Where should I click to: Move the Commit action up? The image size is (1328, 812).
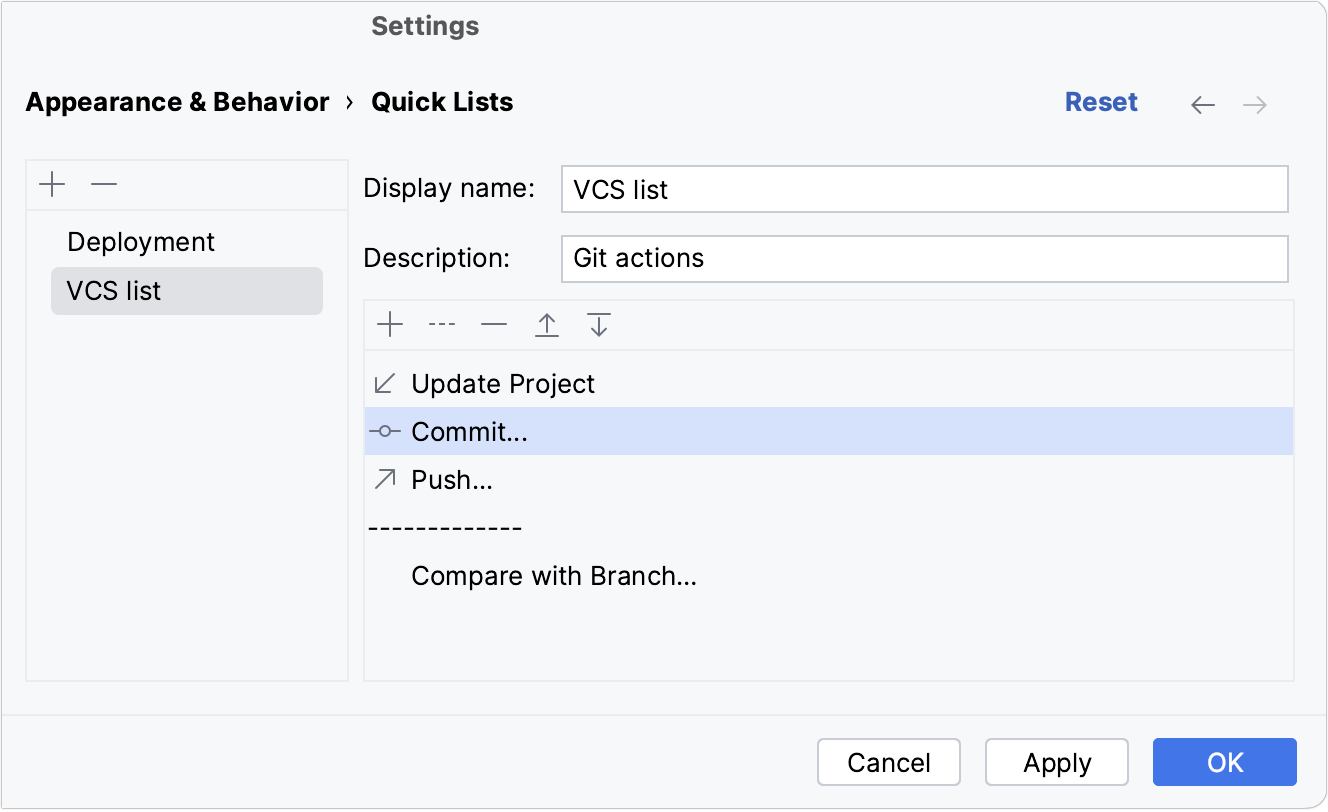coord(546,324)
